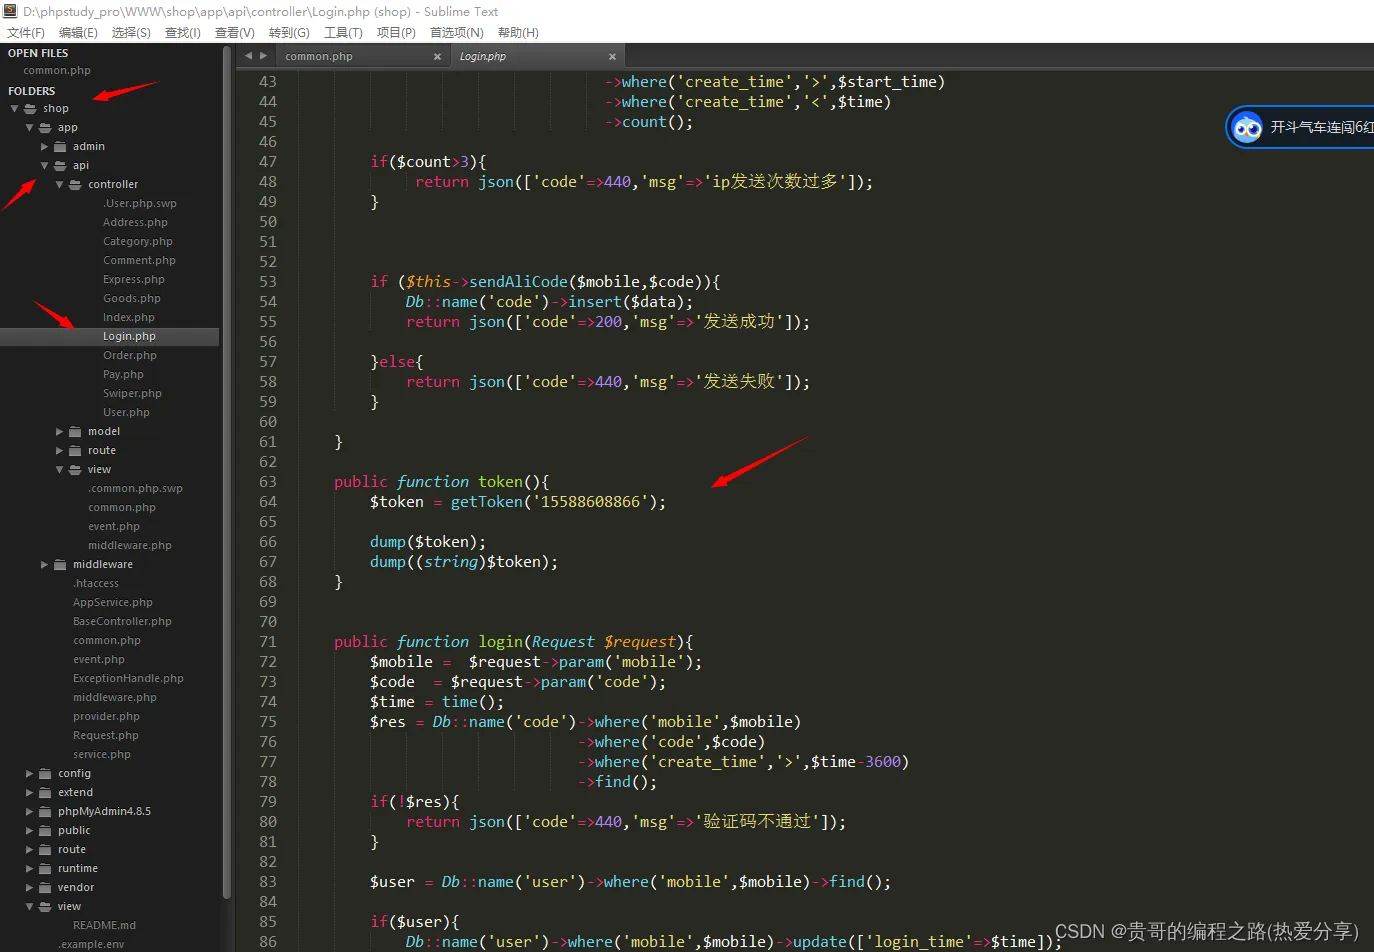Screen dimensions: 1374x952
Task: Open Index.php in the sidebar
Action: point(129,317)
